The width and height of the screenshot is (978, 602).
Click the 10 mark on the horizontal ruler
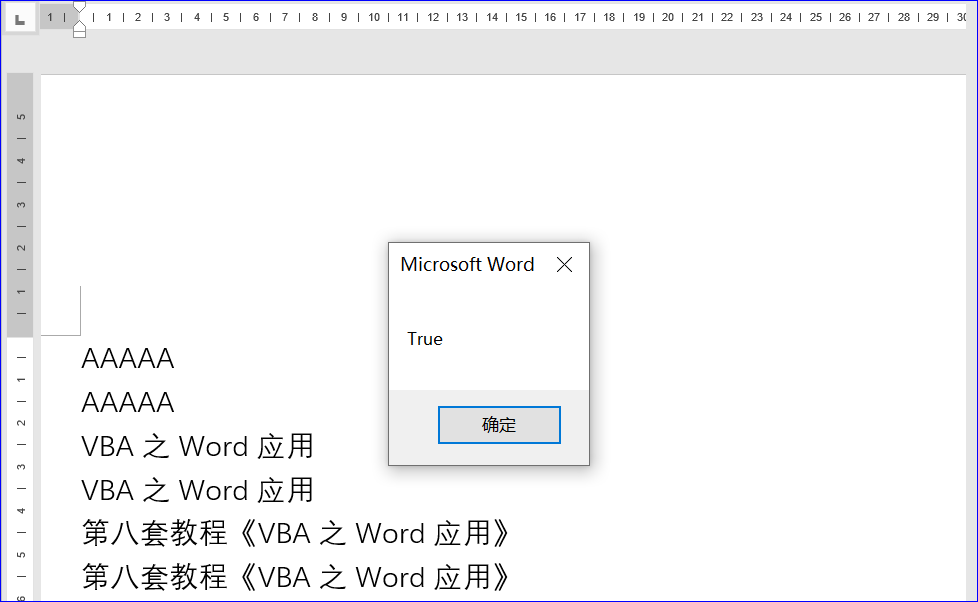(x=374, y=17)
